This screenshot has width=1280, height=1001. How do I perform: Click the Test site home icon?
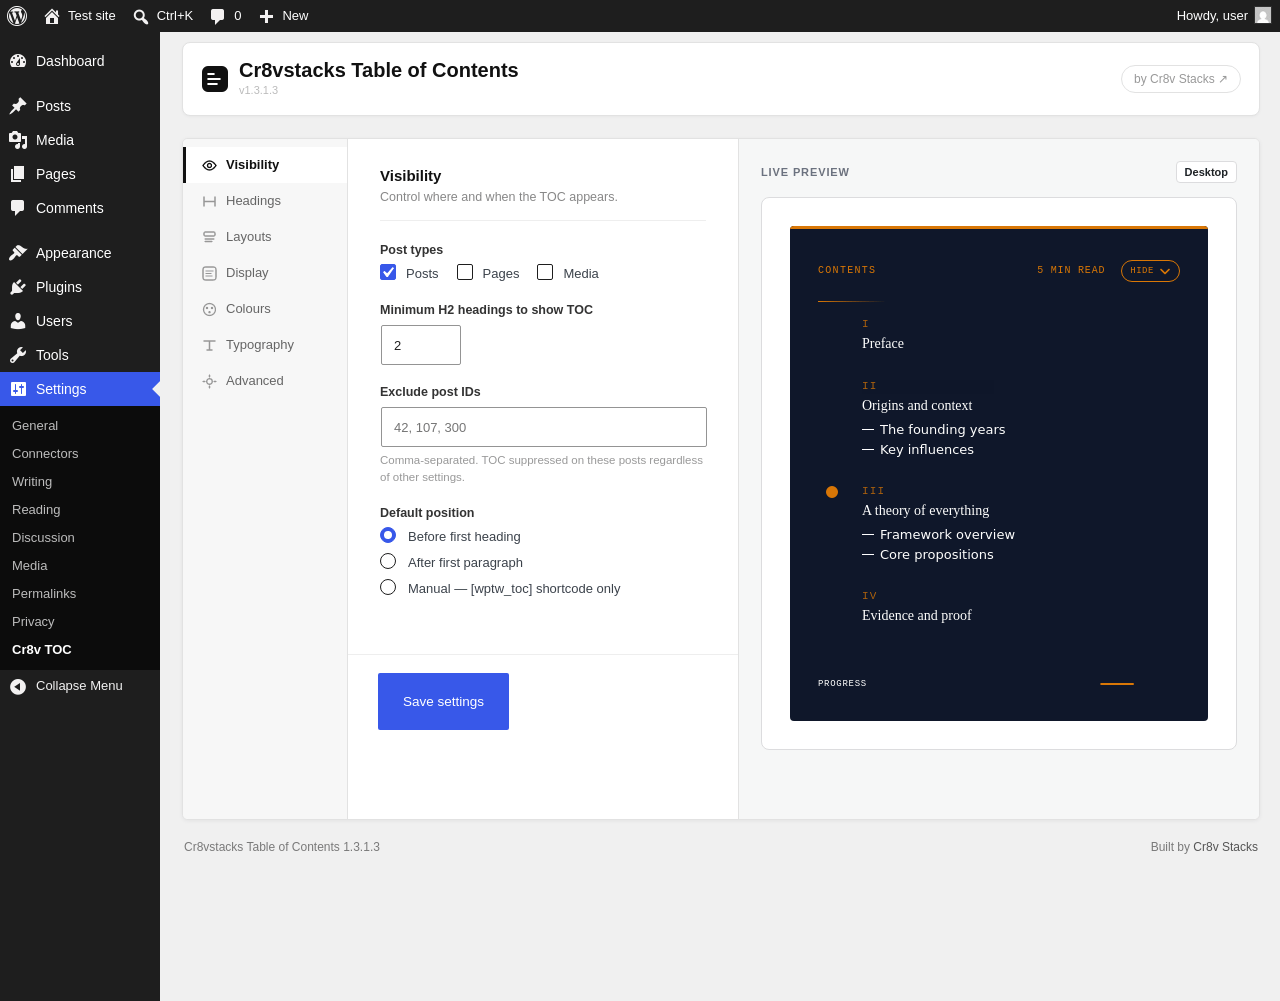click(52, 16)
